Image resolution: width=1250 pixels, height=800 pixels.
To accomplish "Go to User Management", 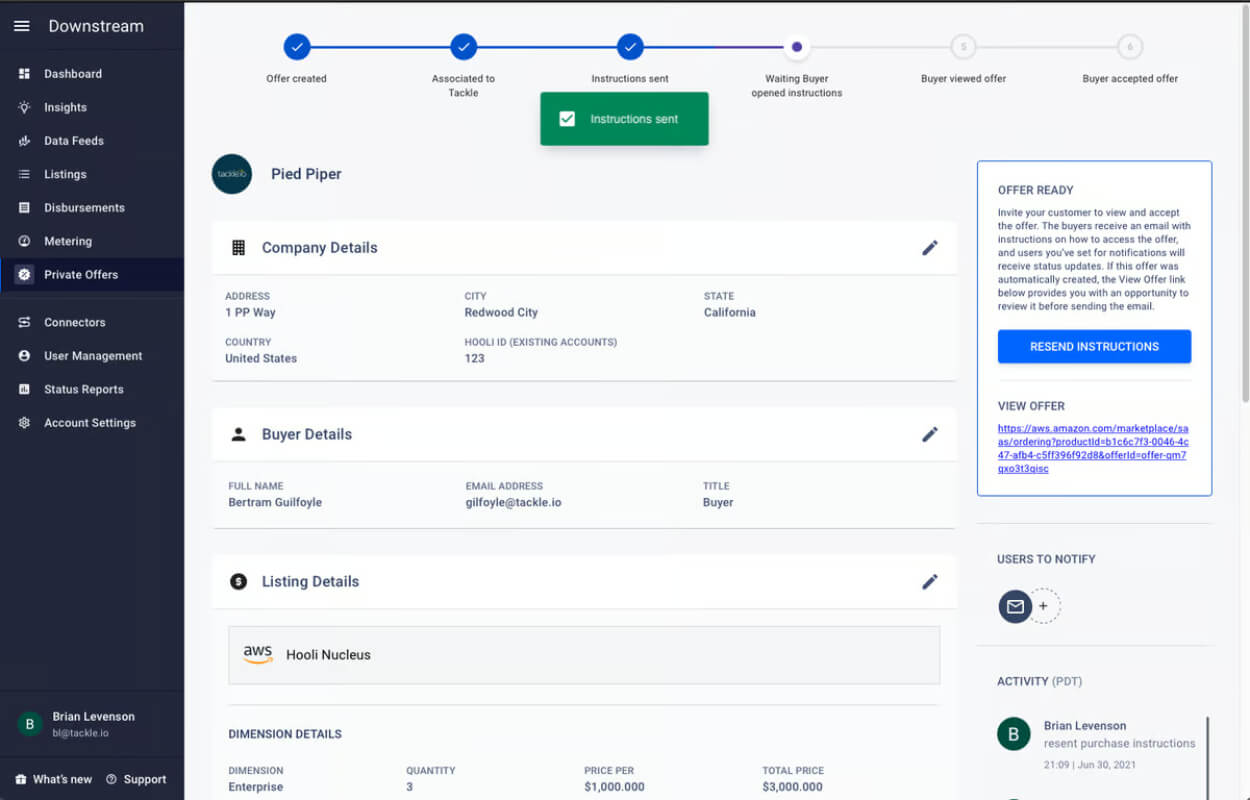I will pos(92,356).
